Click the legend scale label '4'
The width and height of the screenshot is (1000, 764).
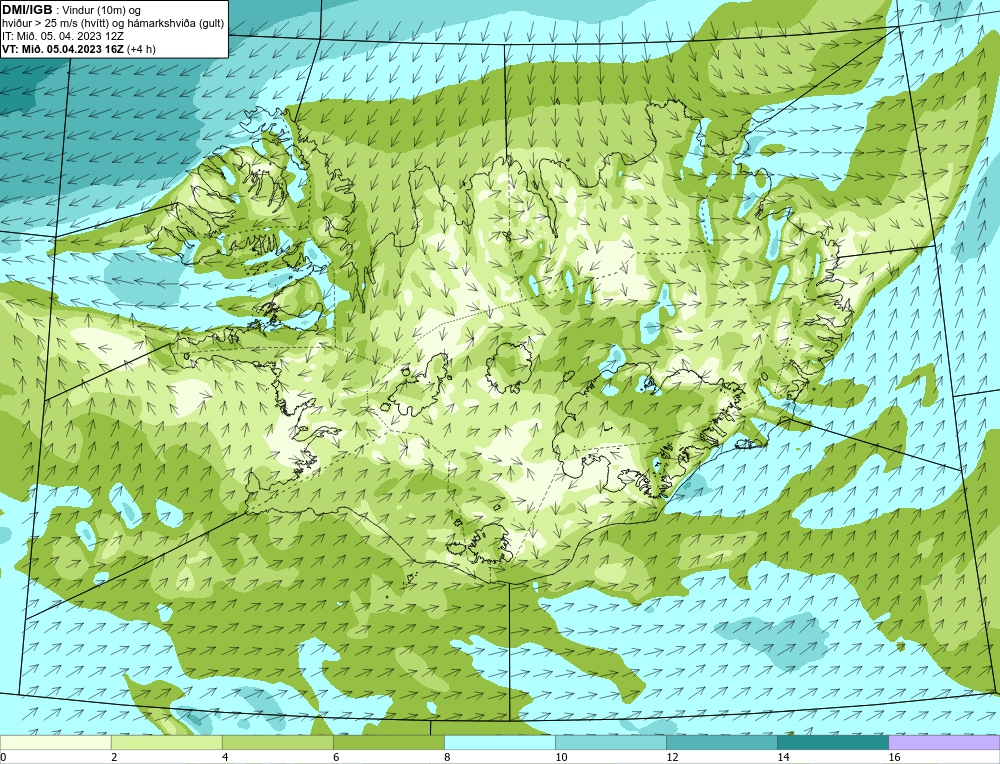[224, 757]
